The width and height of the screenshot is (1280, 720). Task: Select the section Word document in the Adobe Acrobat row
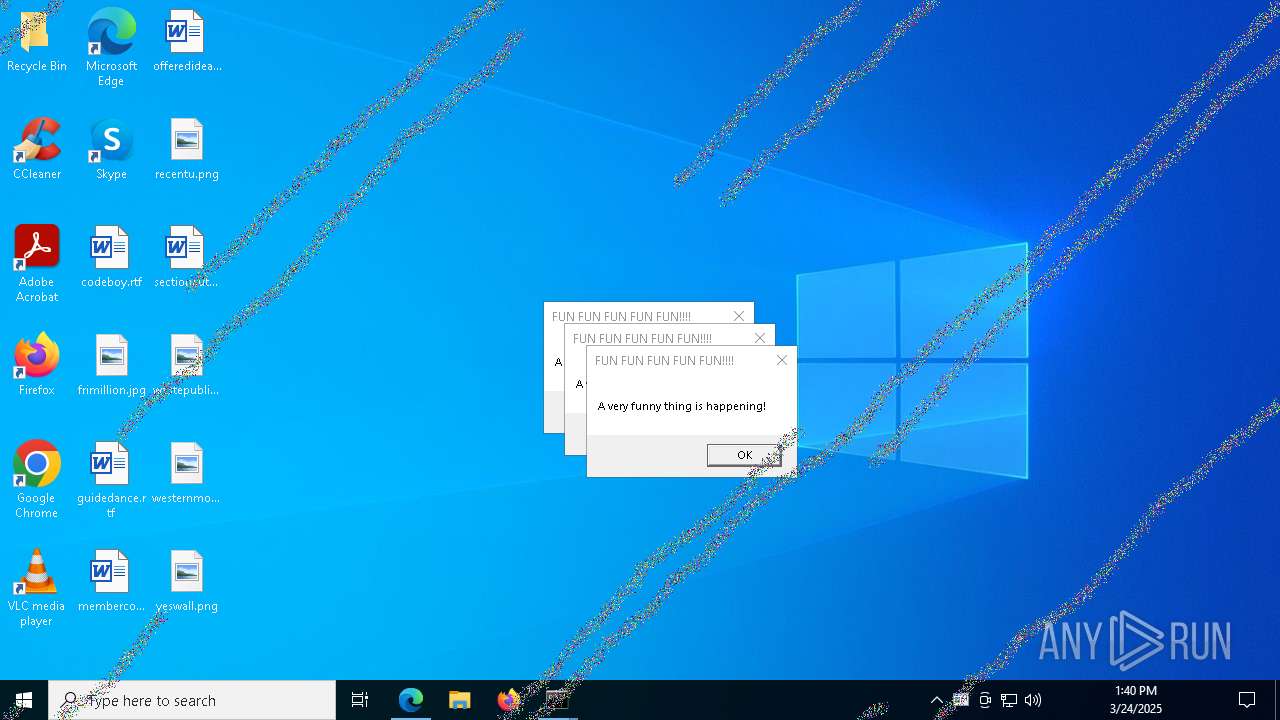tap(186, 258)
